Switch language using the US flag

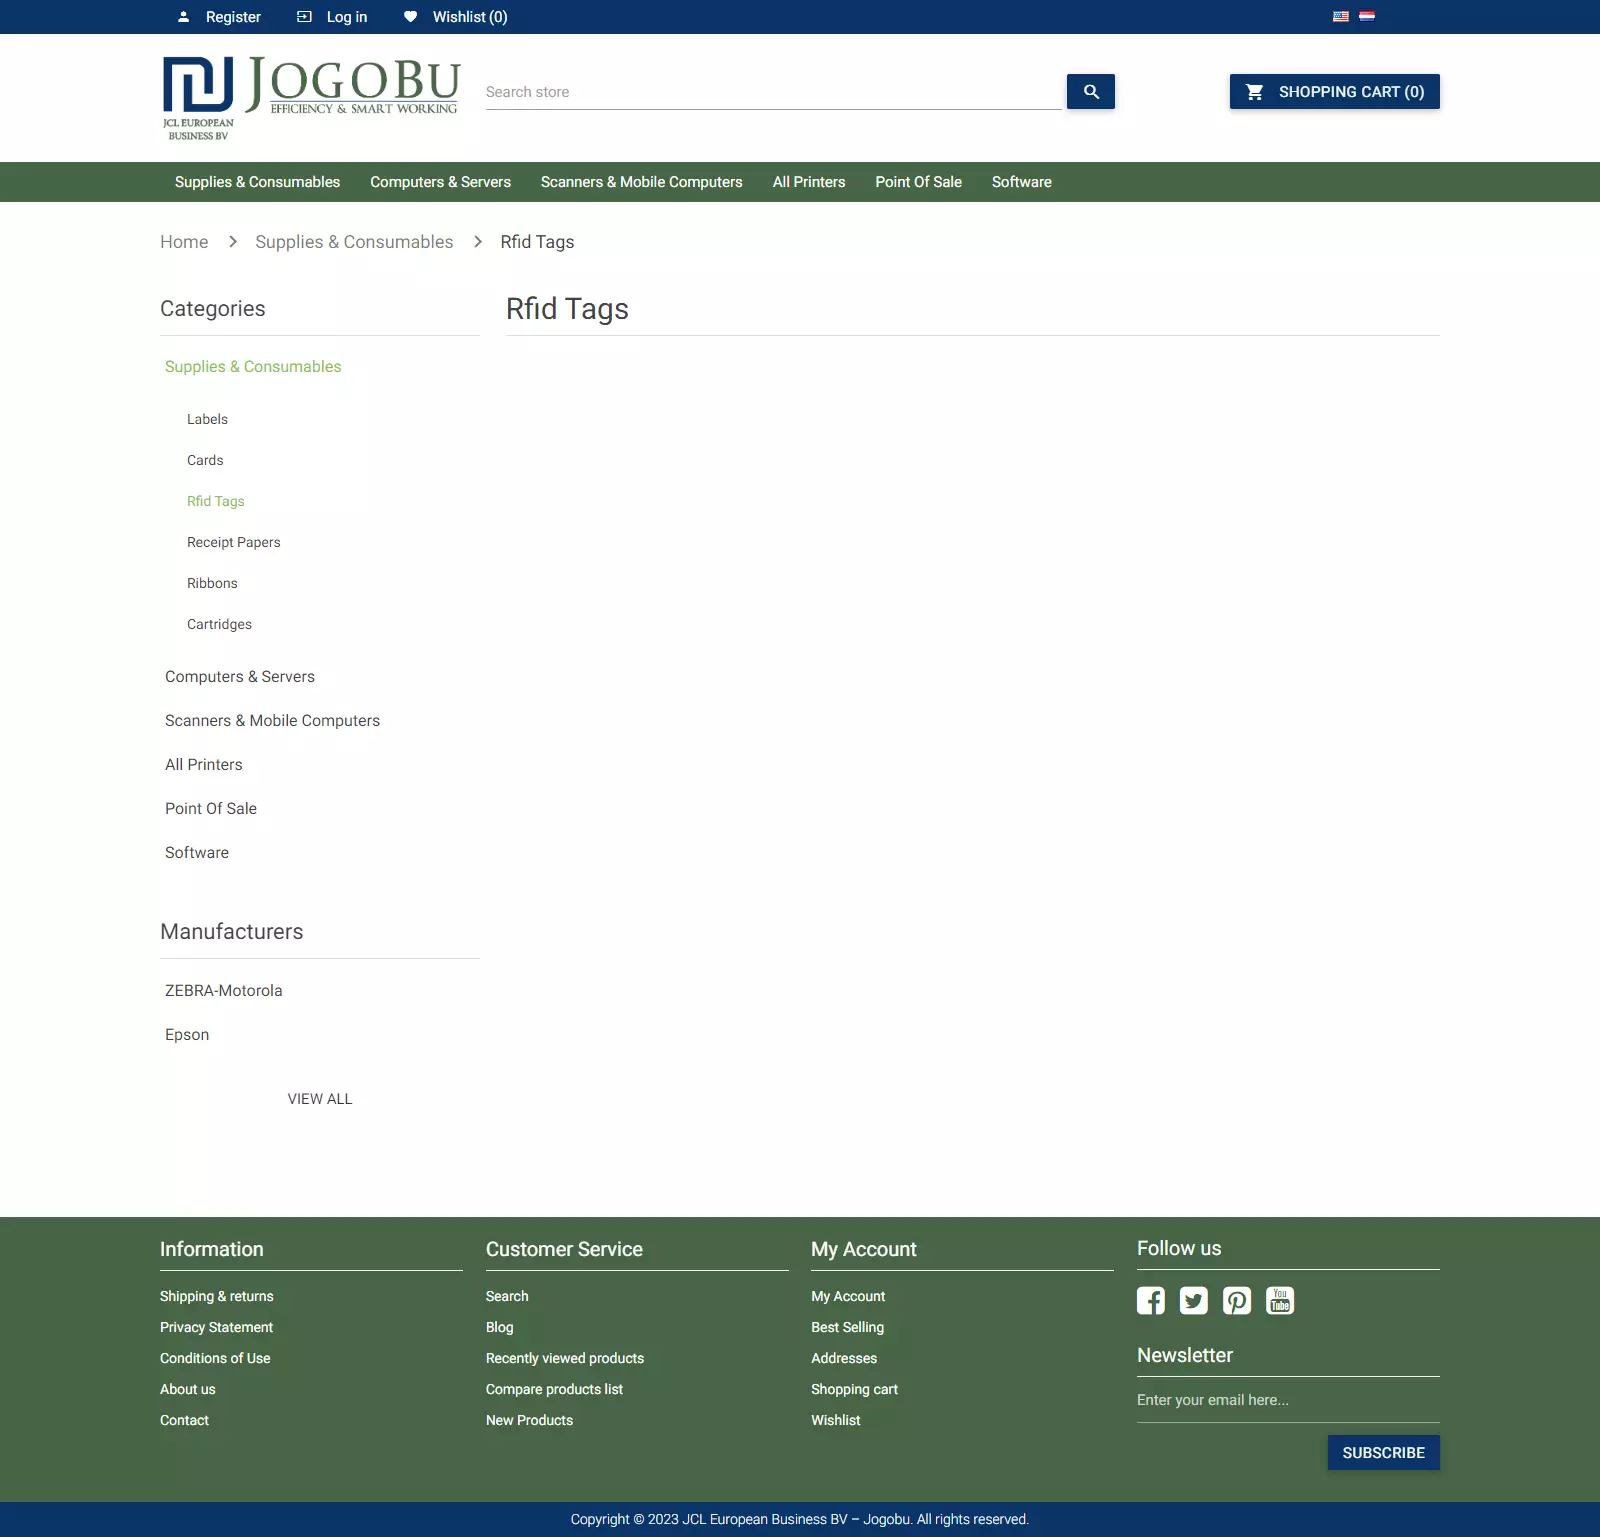click(x=1341, y=17)
